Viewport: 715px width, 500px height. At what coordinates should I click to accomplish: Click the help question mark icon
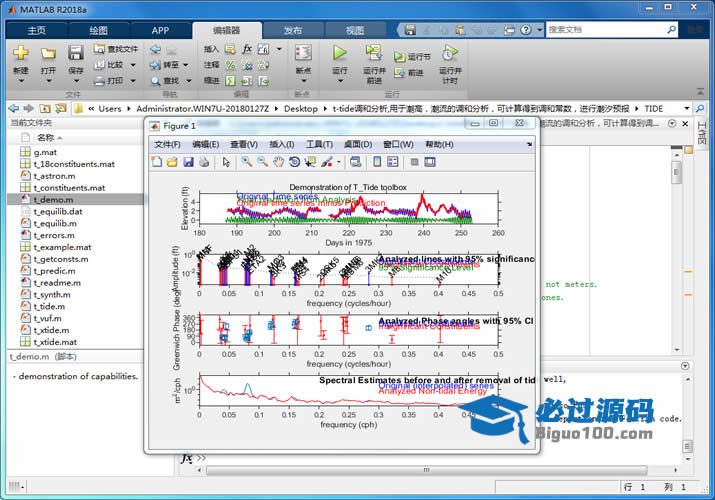[526, 30]
